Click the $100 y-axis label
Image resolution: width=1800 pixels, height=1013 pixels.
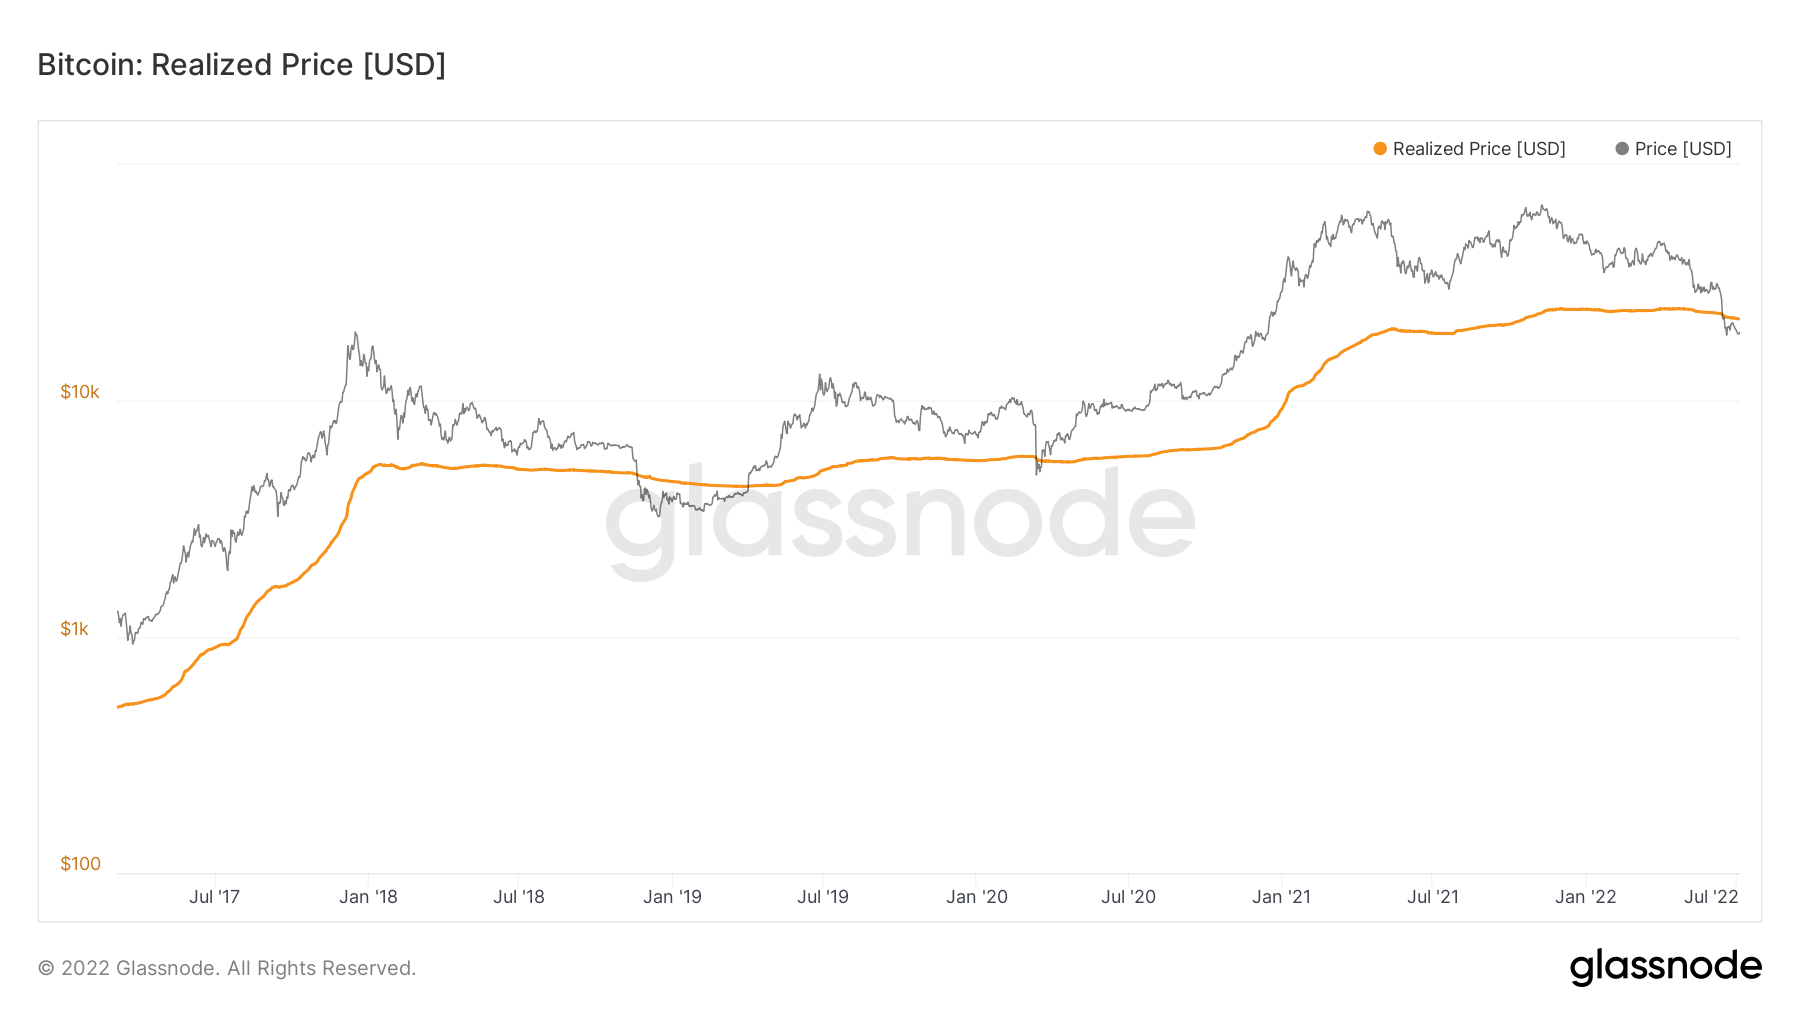[80, 864]
